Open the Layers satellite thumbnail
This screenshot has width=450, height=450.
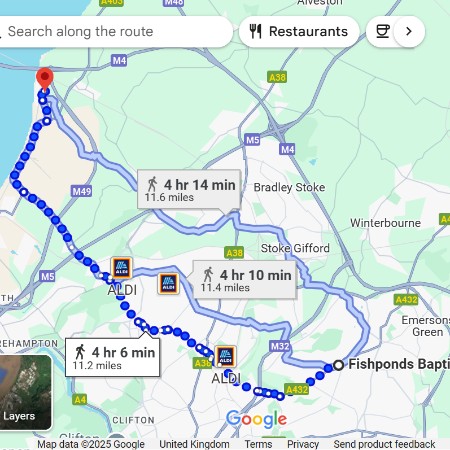coord(26,392)
